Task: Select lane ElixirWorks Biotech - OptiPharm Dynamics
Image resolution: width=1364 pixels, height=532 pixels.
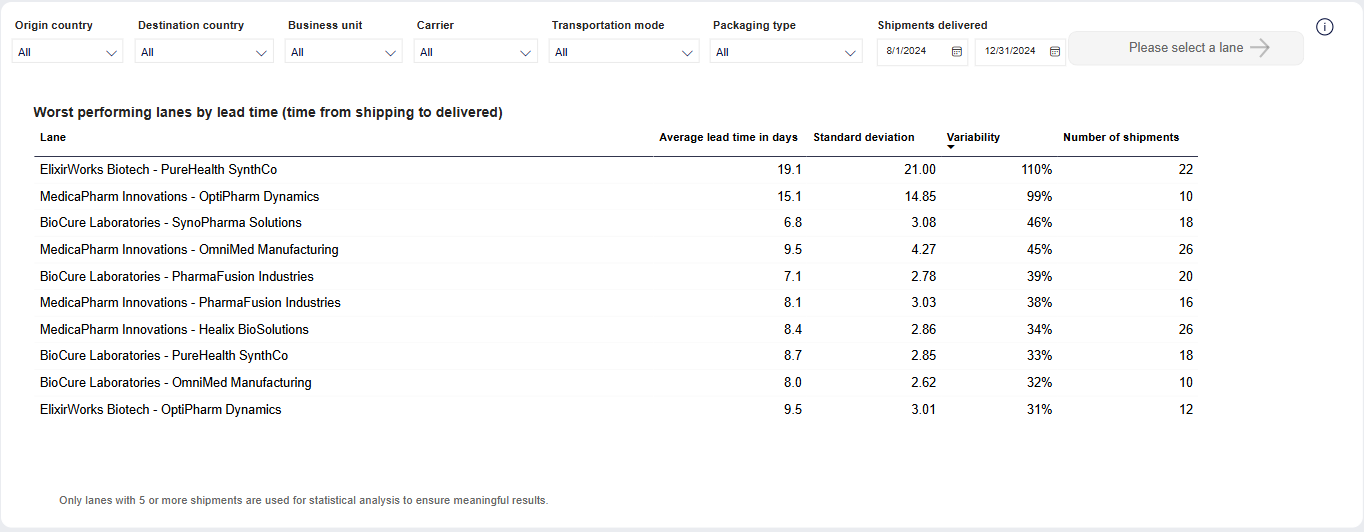Action: [161, 409]
